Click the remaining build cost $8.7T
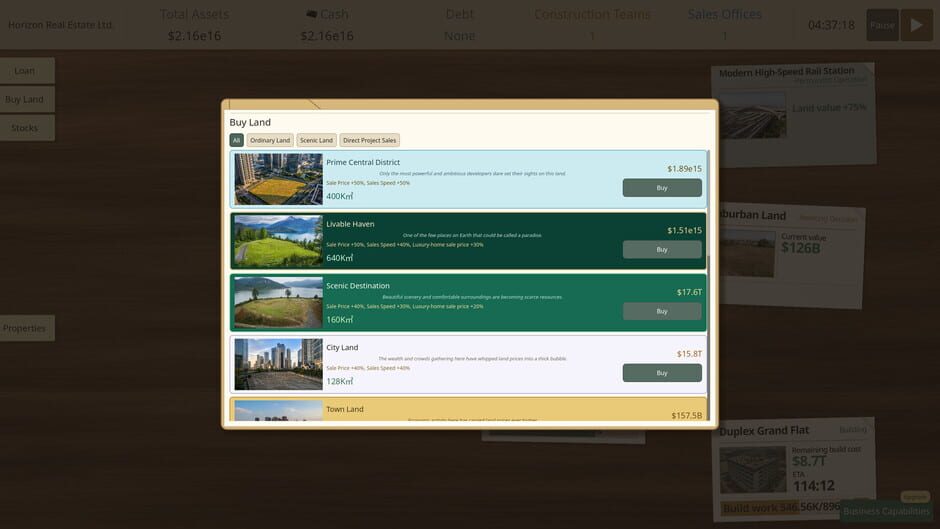This screenshot has height=529, width=940. [809, 461]
